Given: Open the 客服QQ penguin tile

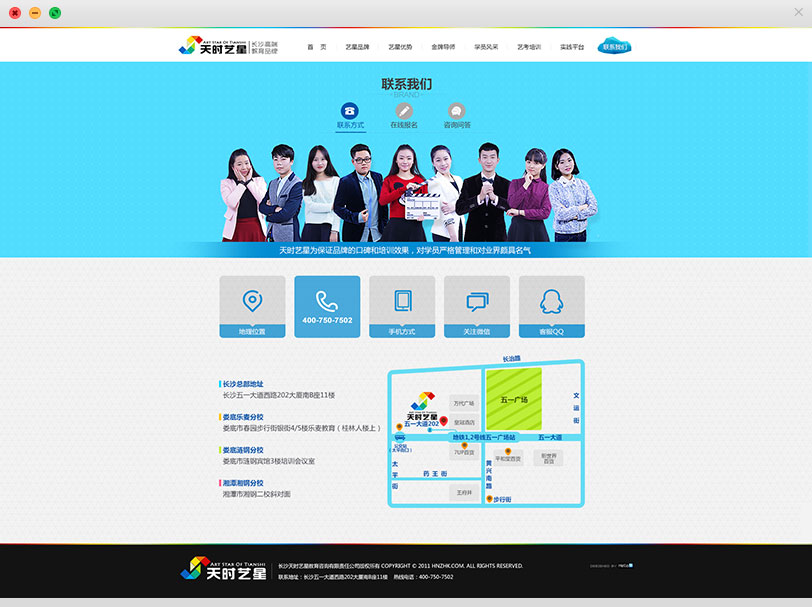Looking at the screenshot, I should [x=552, y=307].
